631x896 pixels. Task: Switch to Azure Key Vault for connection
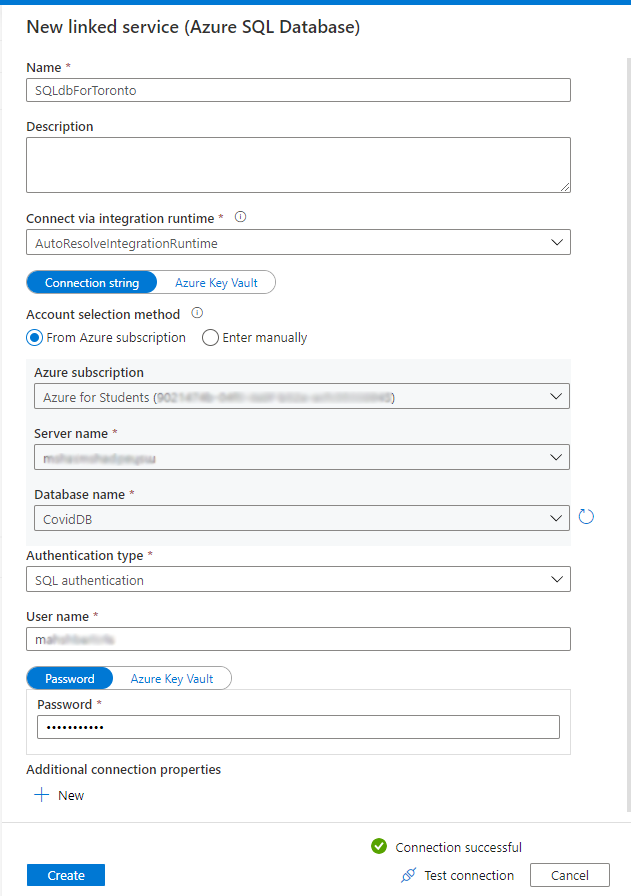click(x=216, y=283)
